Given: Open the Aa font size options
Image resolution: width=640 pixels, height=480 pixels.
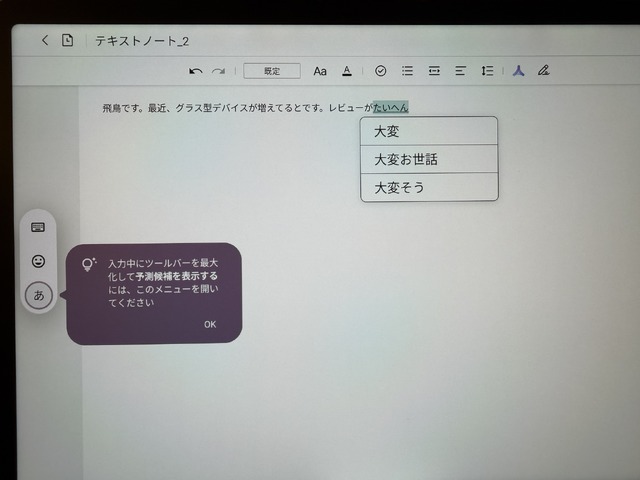Looking at the screenshot, I should tap(320, 71).
